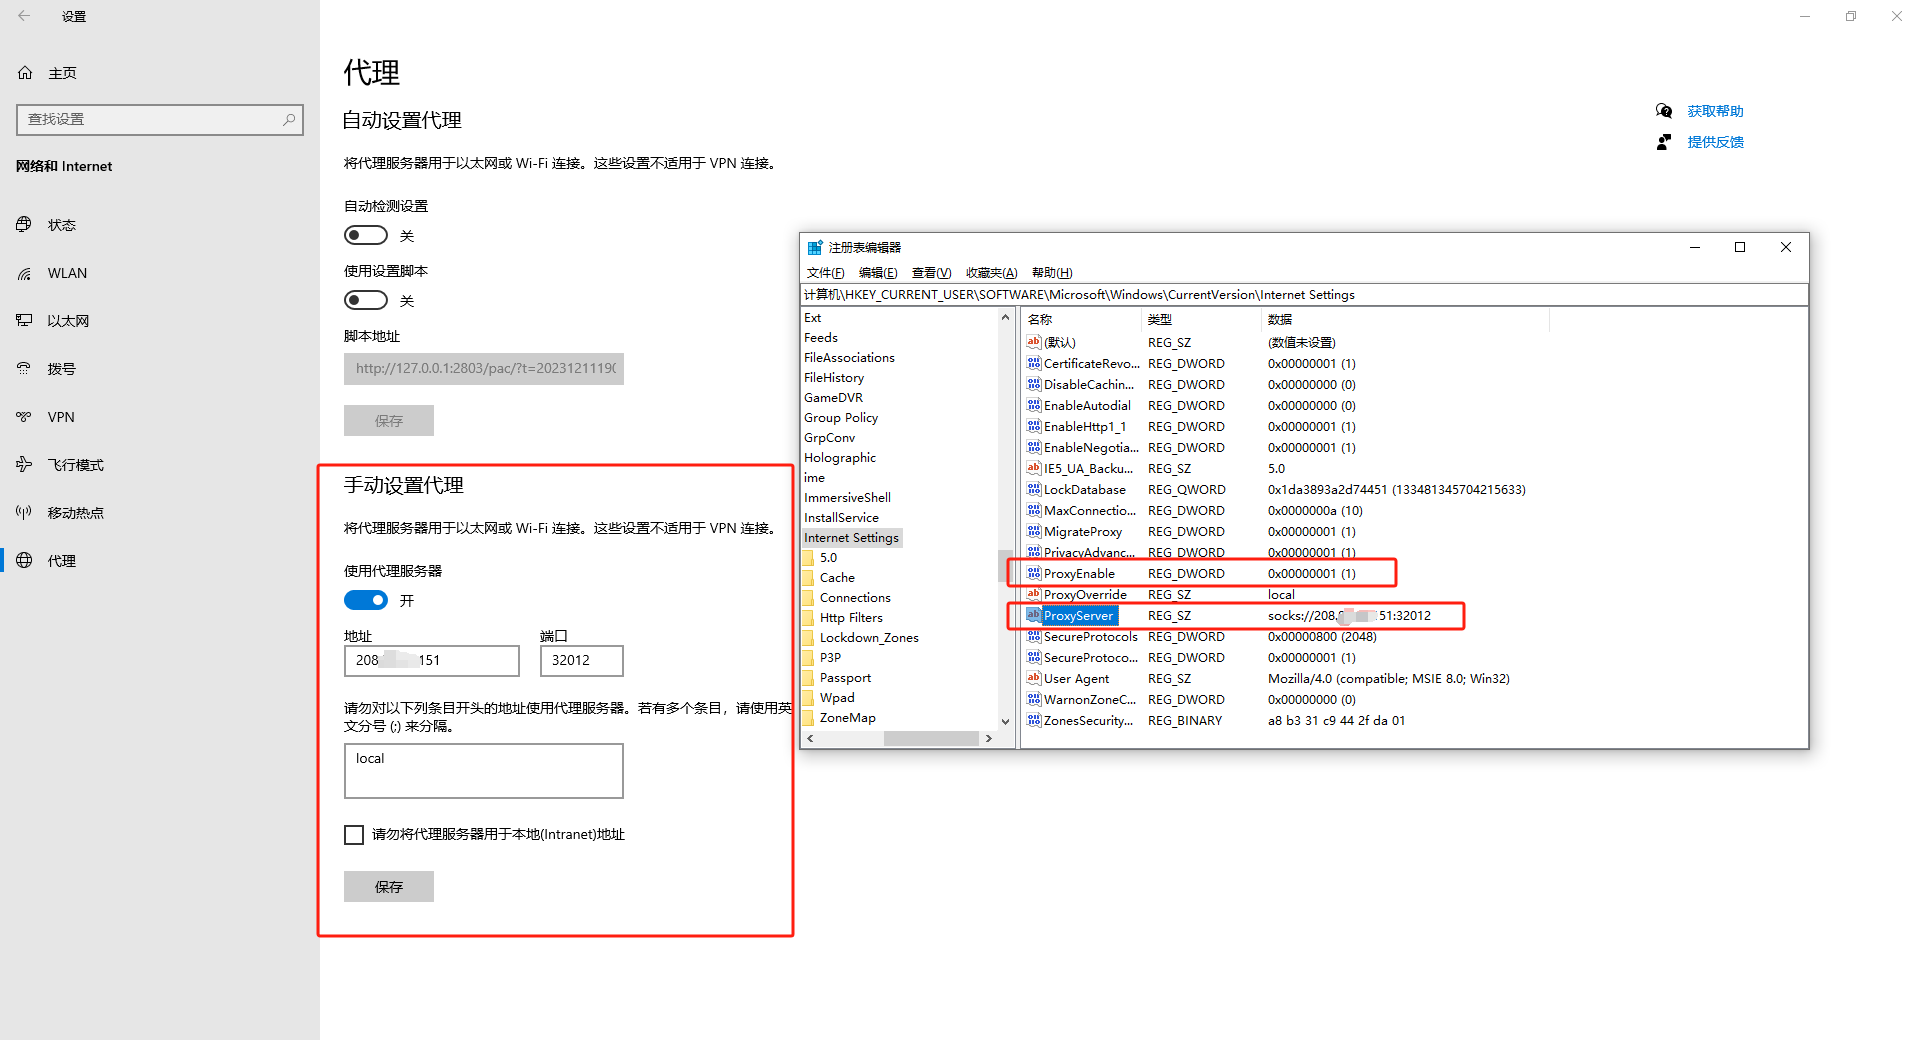Open the Status page from the sidebar
Image resolution: width=1920 pixels, height=1040 pixels.
(61, 225)
